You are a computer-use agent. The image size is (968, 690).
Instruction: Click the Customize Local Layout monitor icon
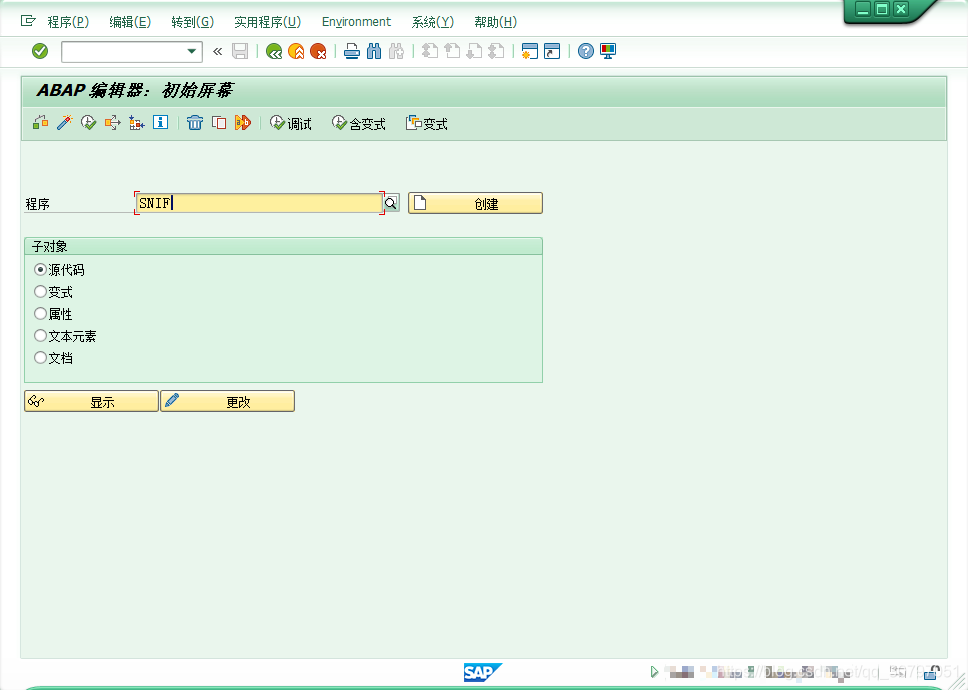click(608, 51)
